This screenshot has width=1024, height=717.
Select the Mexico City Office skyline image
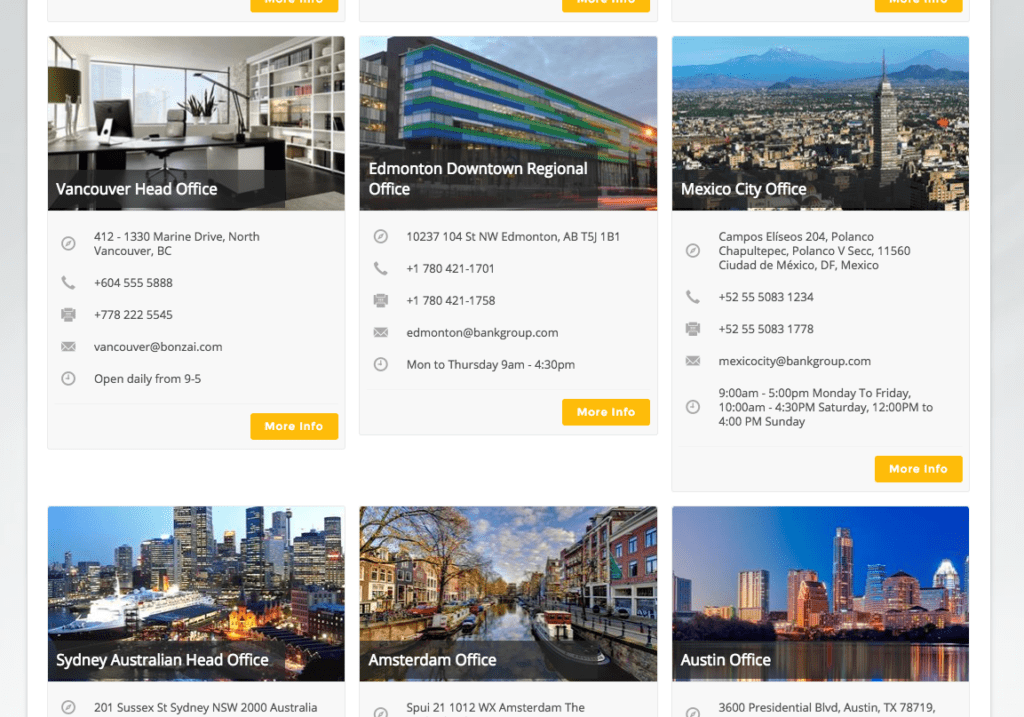point(820,110)
